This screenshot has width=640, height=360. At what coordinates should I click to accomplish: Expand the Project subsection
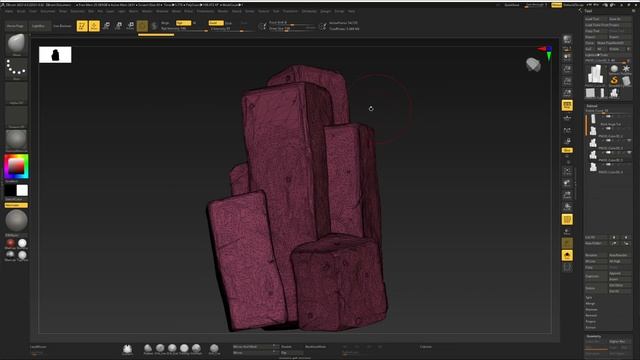591,321
